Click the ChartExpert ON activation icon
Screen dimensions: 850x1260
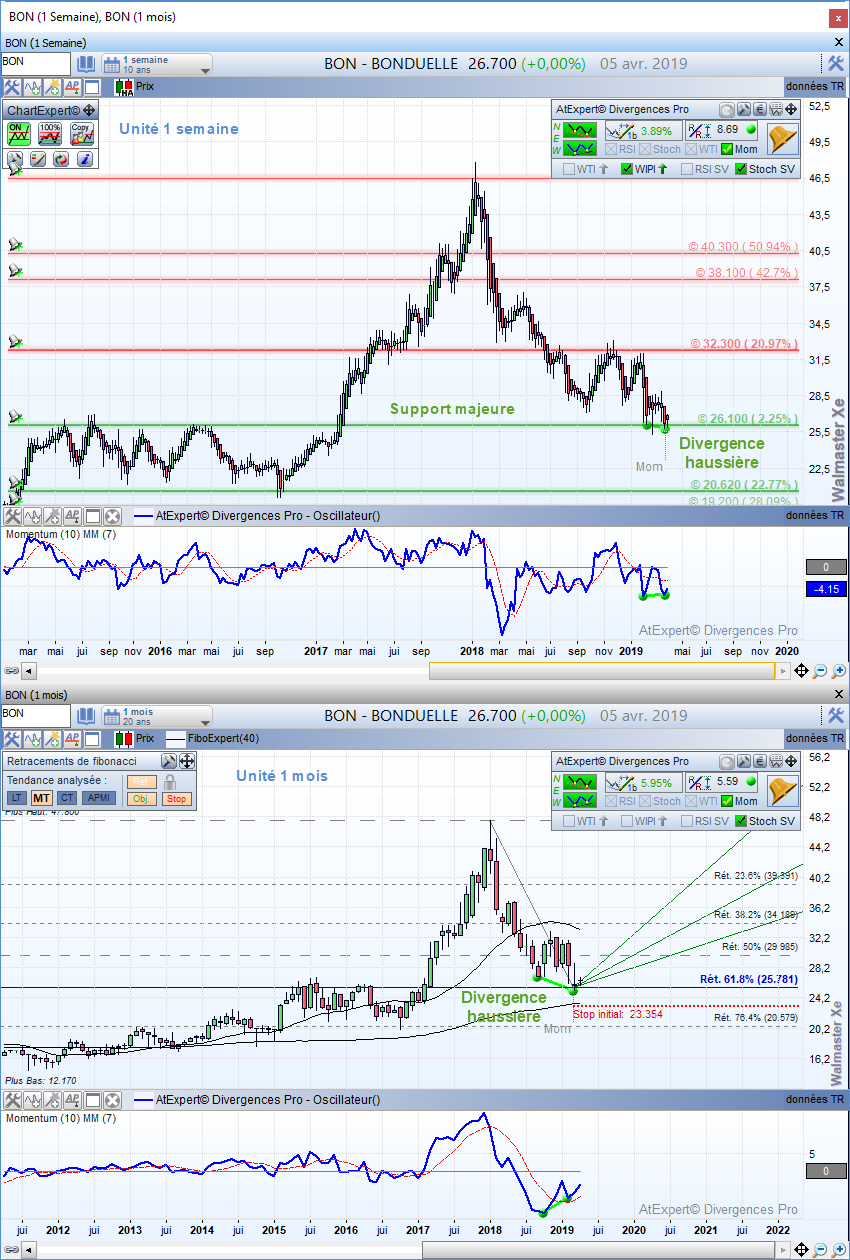[18, 134]
